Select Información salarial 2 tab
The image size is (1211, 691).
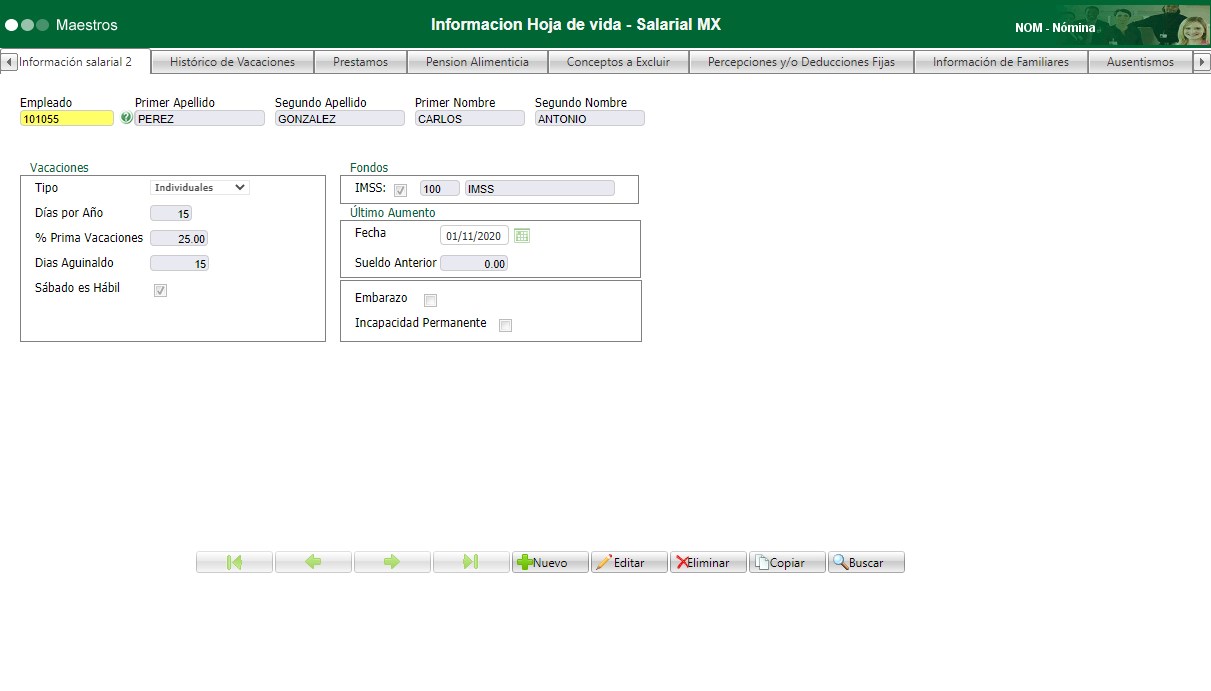pyautogui.click(x=75, y=62)
